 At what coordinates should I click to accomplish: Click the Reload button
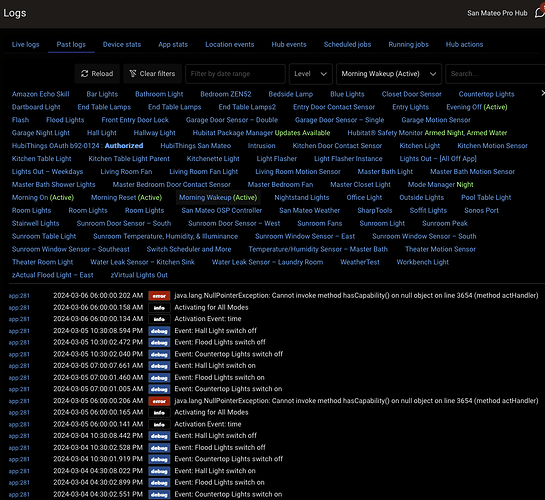point(97,74)
